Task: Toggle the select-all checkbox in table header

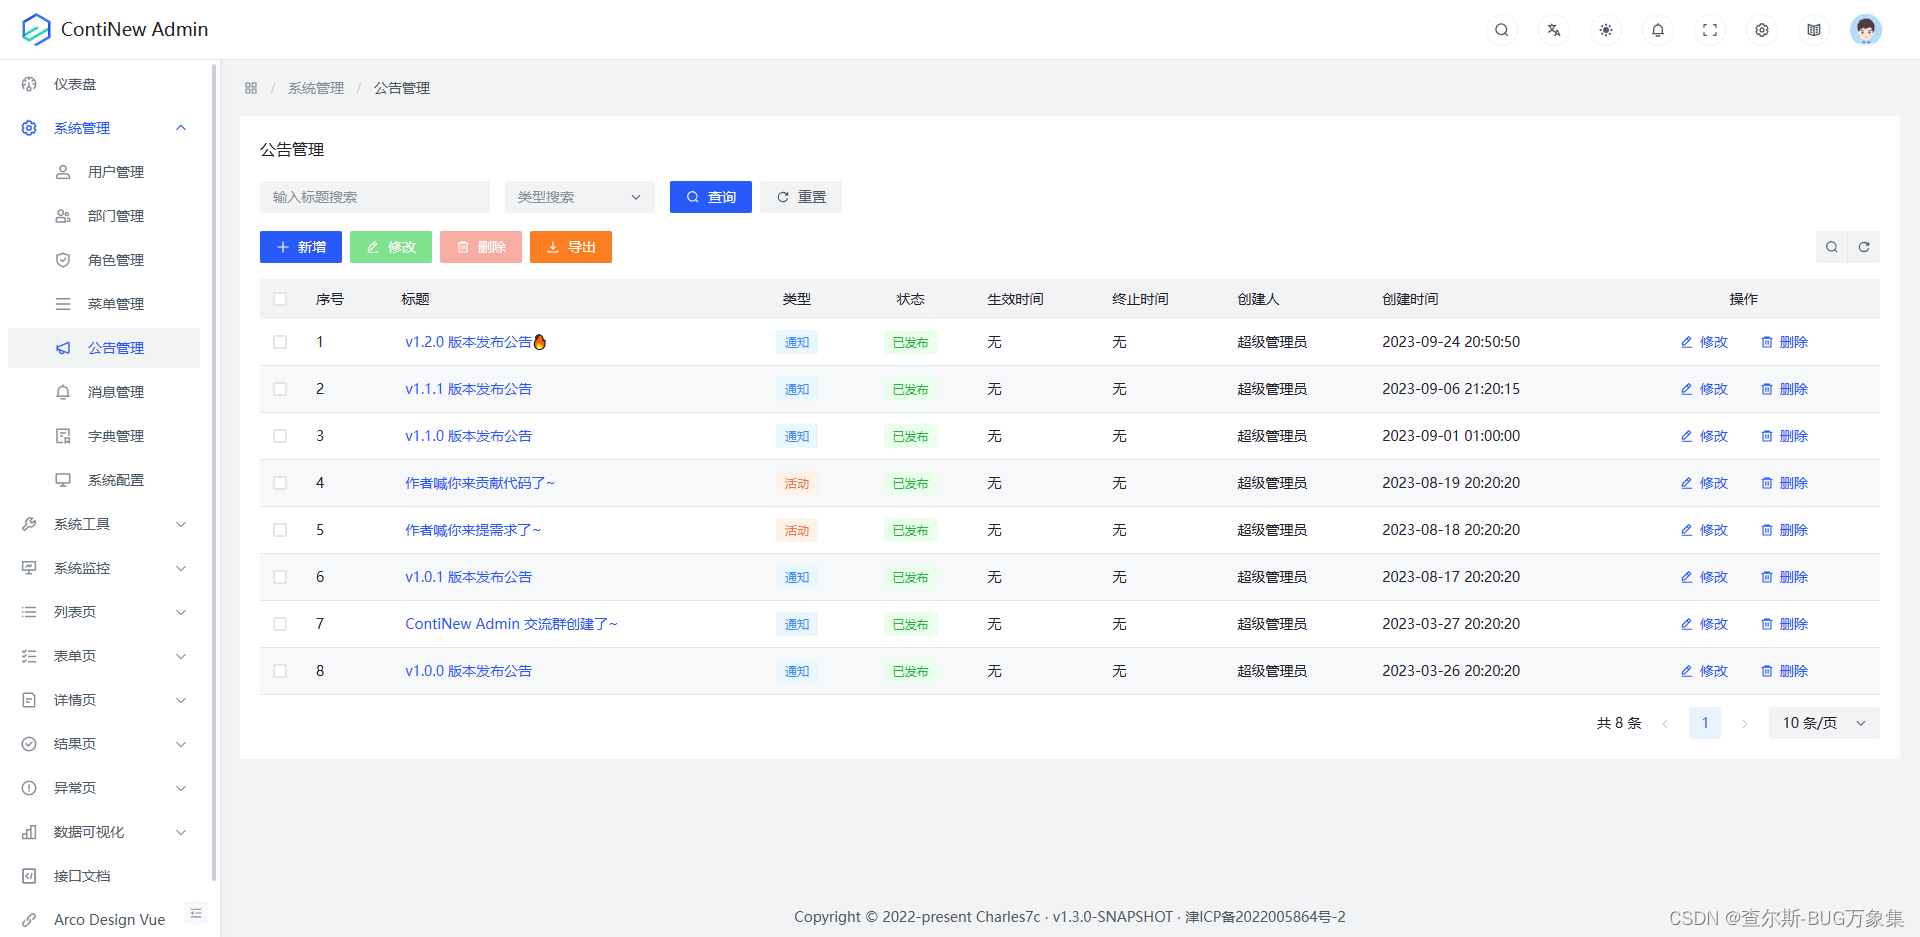Action: pos(280,299)
